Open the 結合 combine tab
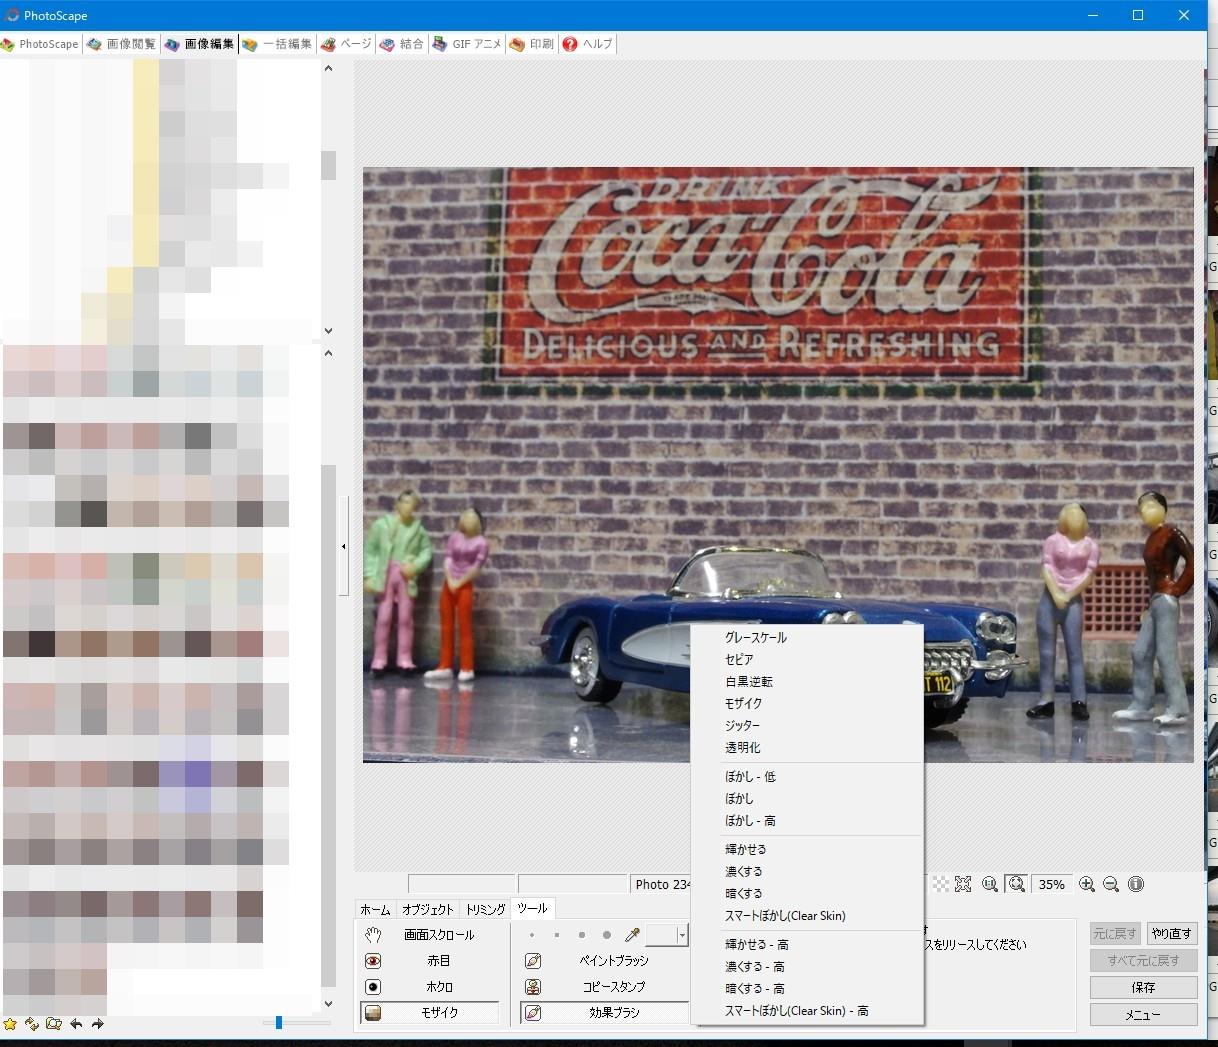 (x=402, y=44)
